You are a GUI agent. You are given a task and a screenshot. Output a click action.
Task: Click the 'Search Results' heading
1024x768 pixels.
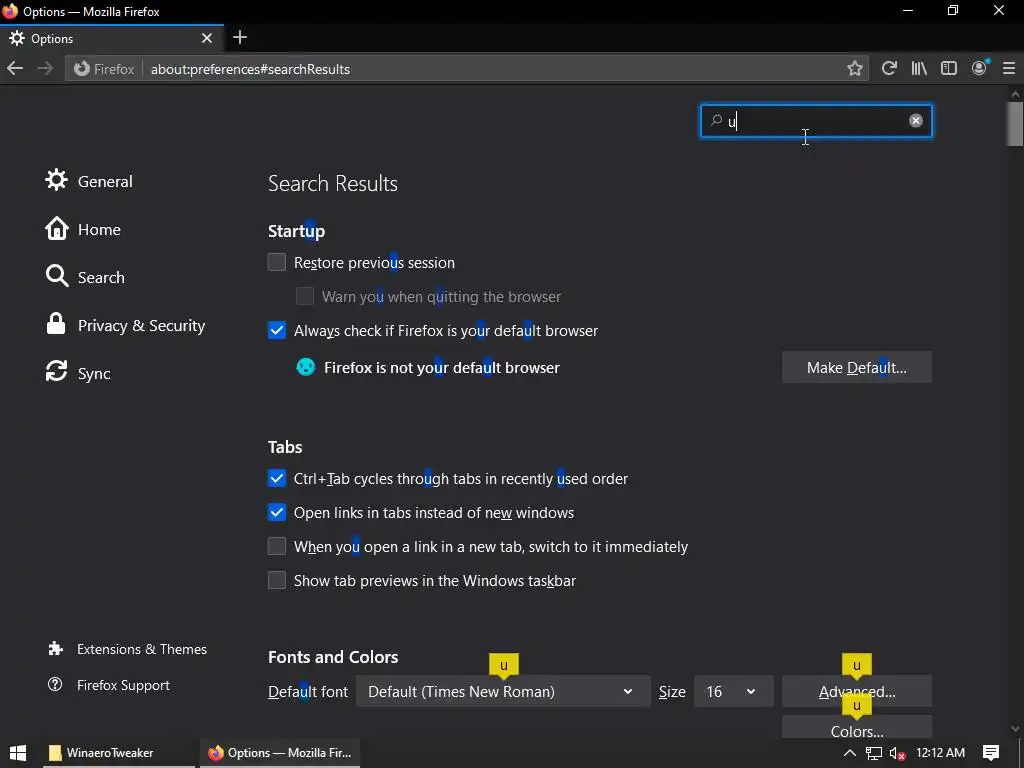[x=332, y=184]
